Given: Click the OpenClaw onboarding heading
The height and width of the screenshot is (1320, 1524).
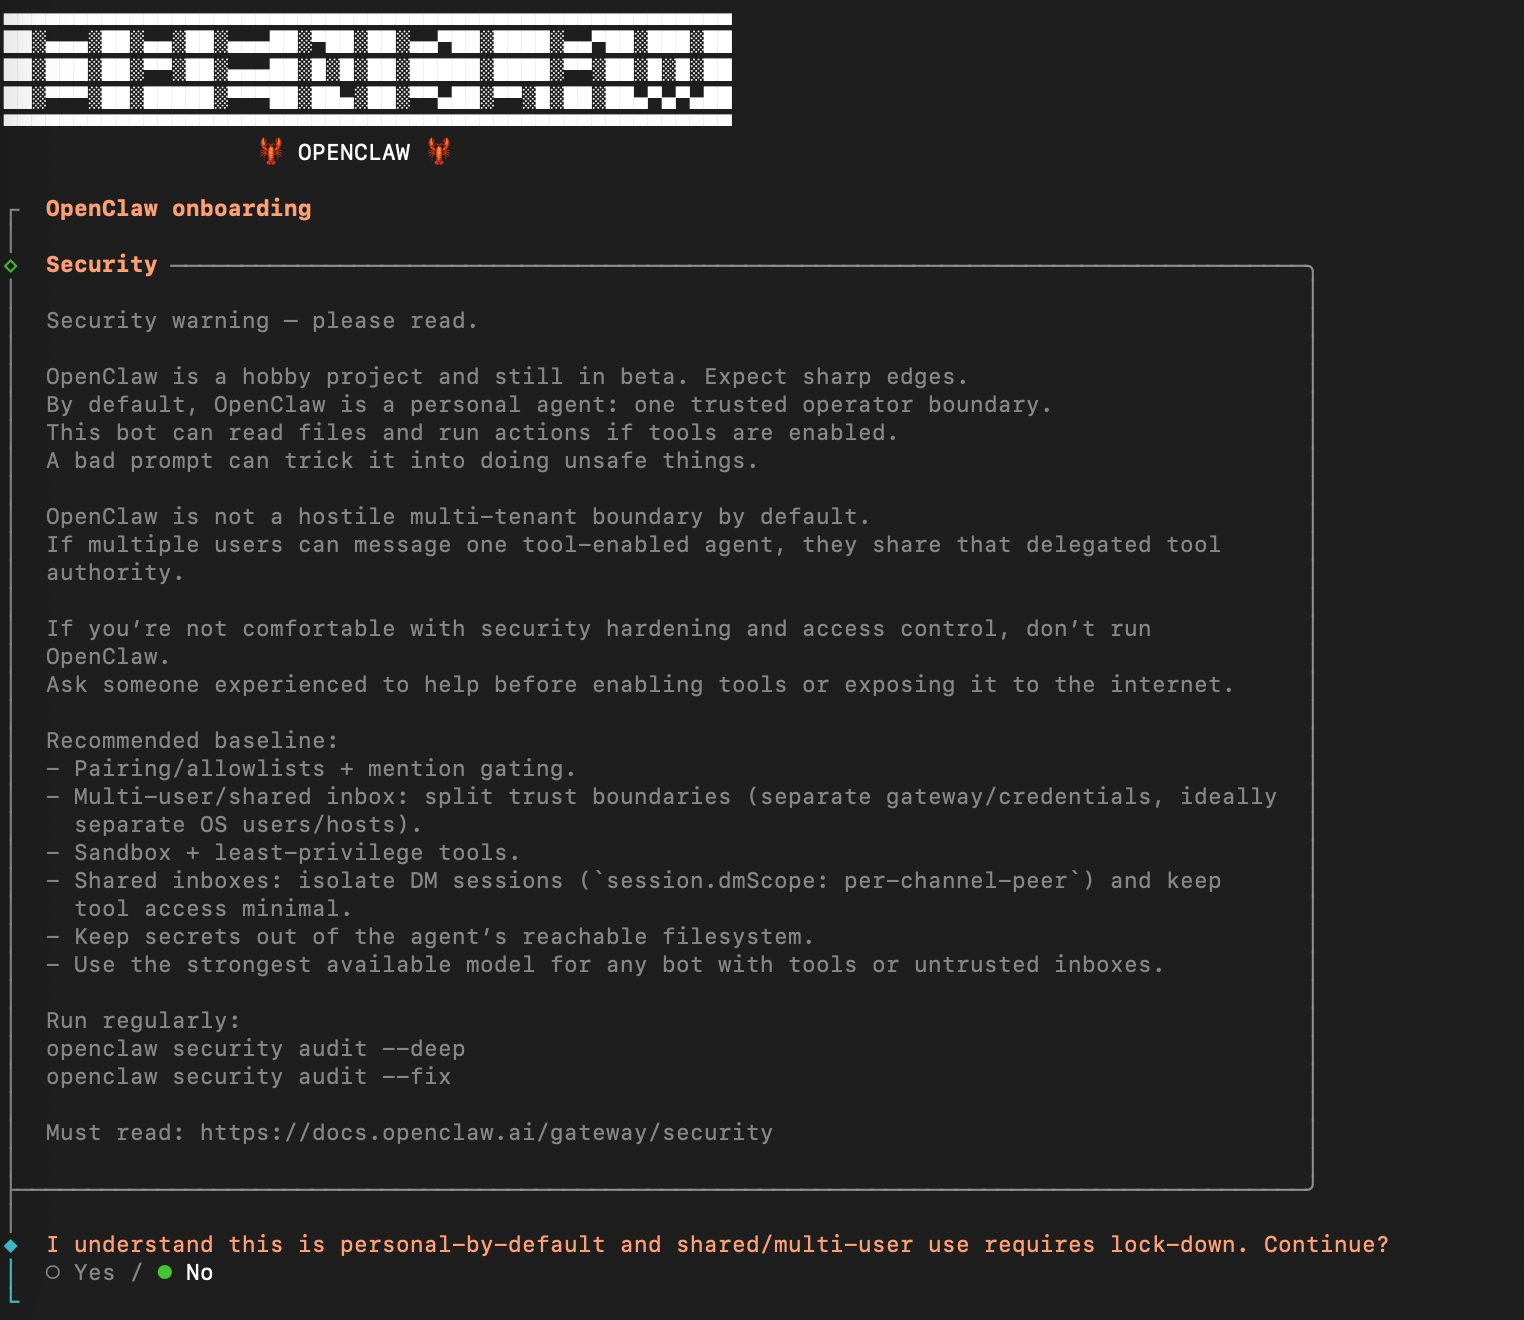Looking at the screenshot, I should click(178, 208).
